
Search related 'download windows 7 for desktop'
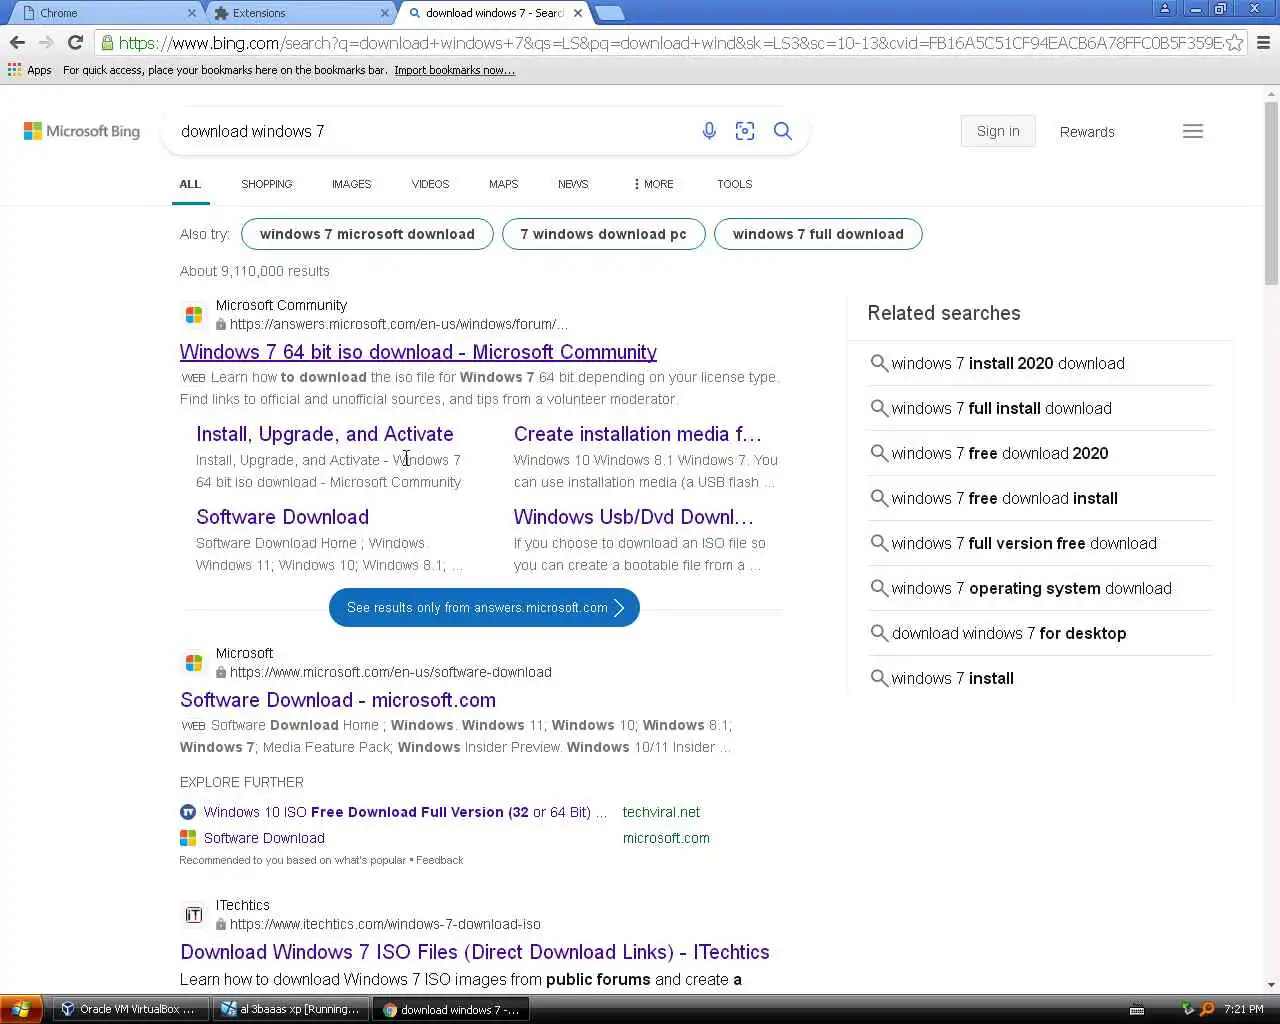tap(1009, 633)
